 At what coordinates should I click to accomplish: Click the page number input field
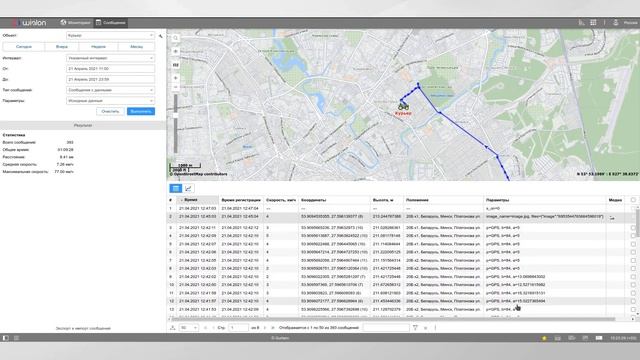[x=239, y=328]
